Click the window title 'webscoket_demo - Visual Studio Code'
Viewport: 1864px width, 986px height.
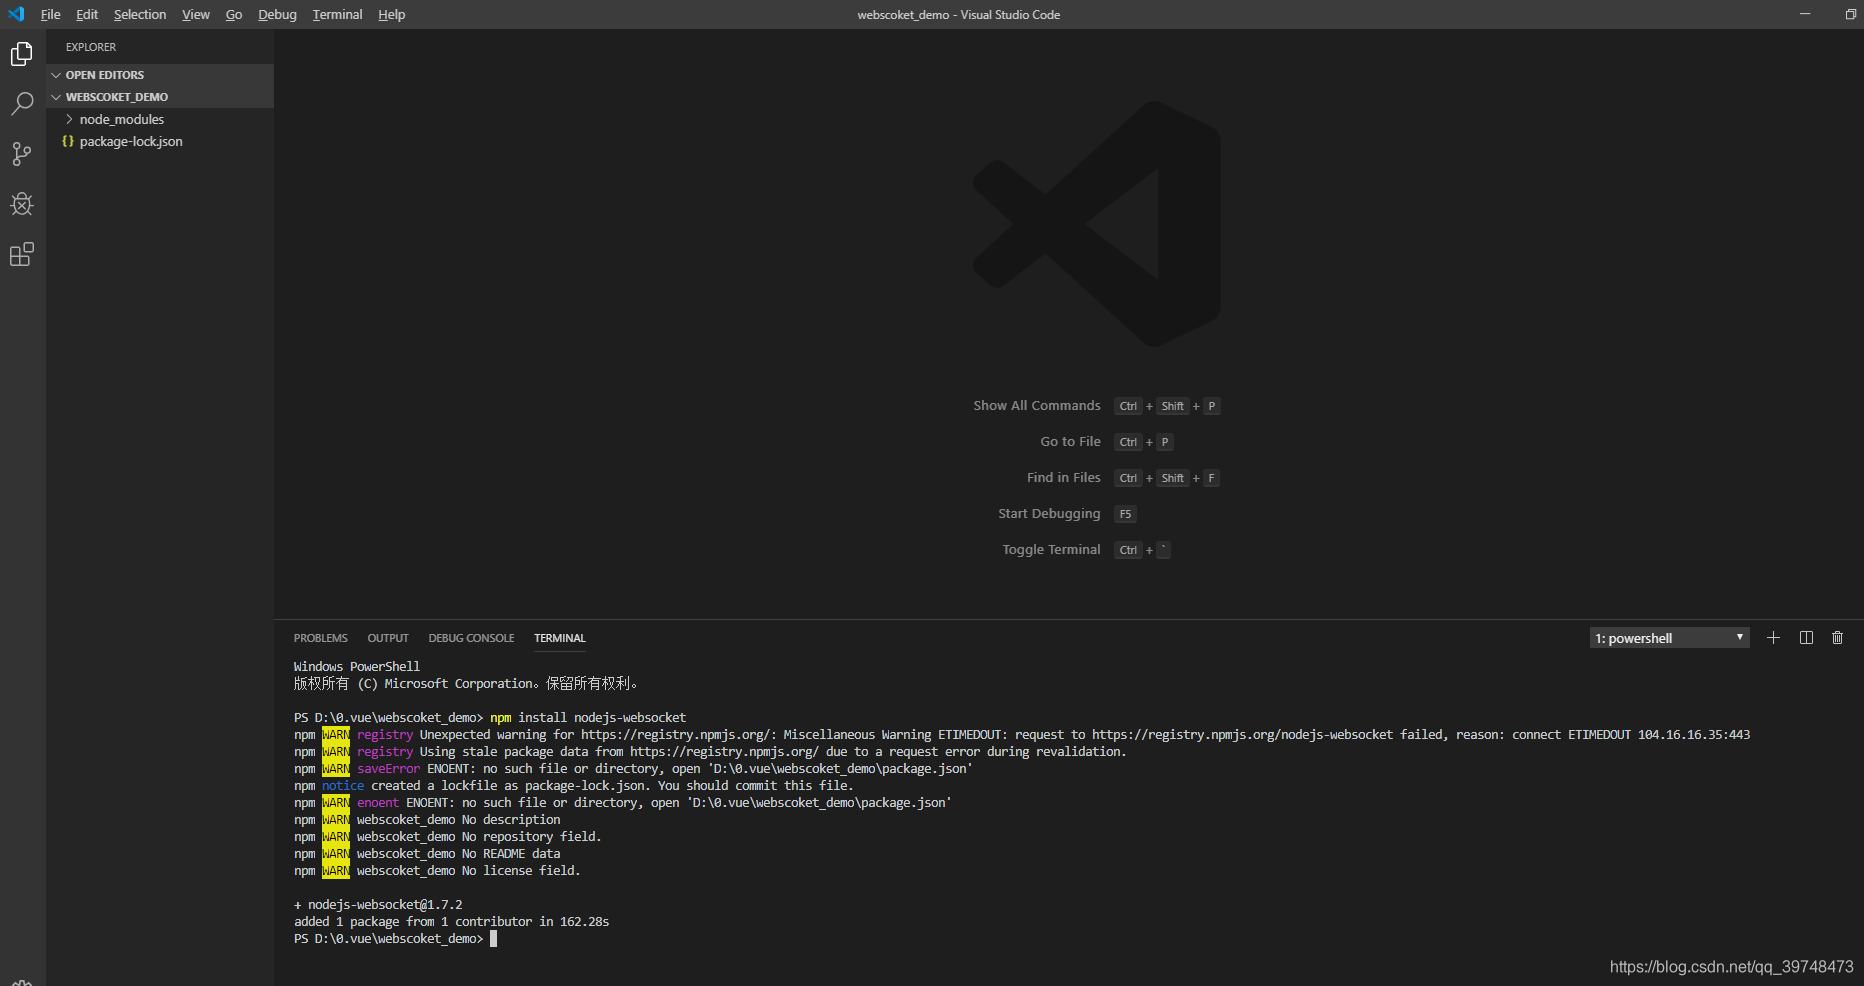(958, 15)
